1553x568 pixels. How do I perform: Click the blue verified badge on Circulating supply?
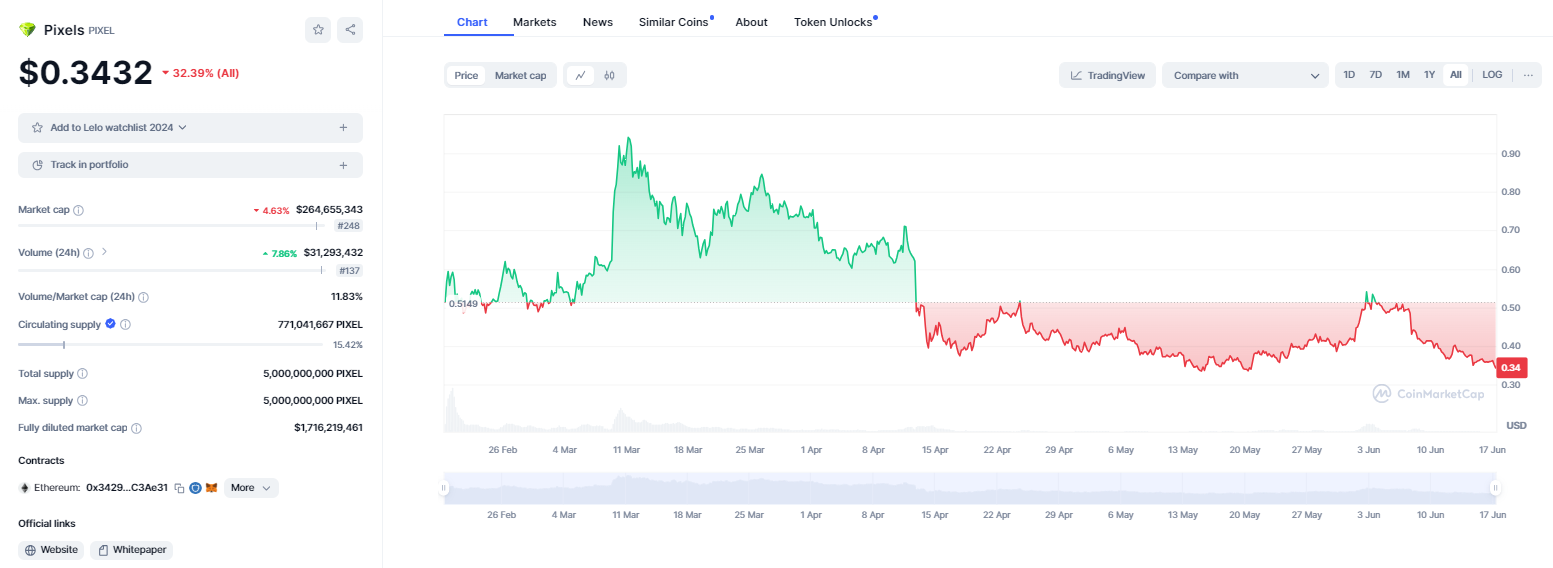click(x=110, y=324)
